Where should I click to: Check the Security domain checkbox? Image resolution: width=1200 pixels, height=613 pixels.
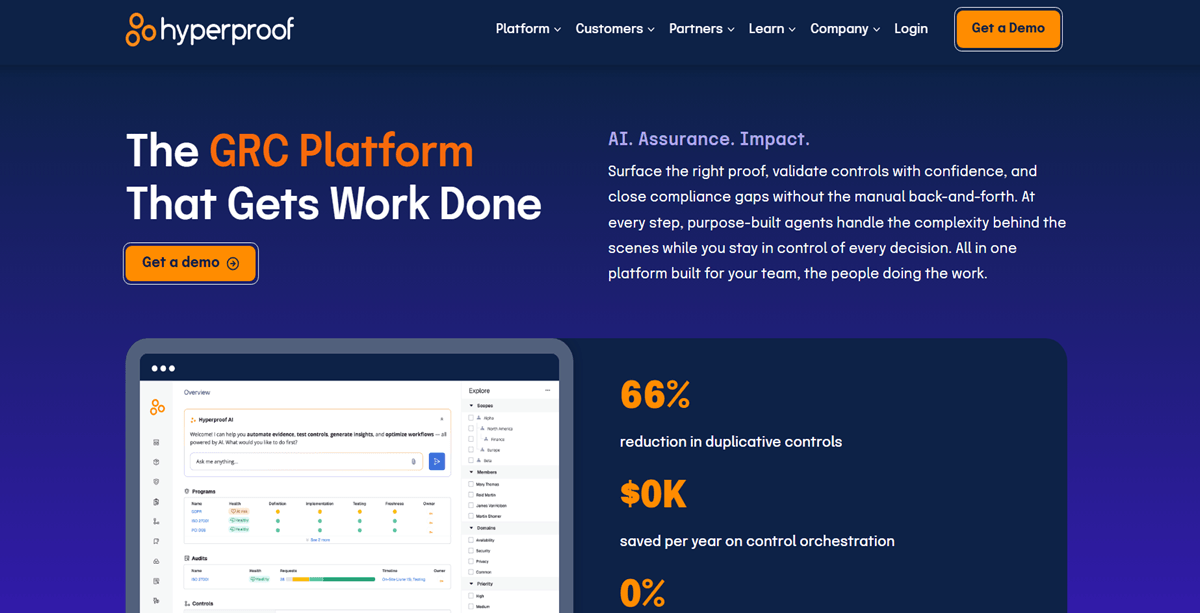(x=471, y=551)
